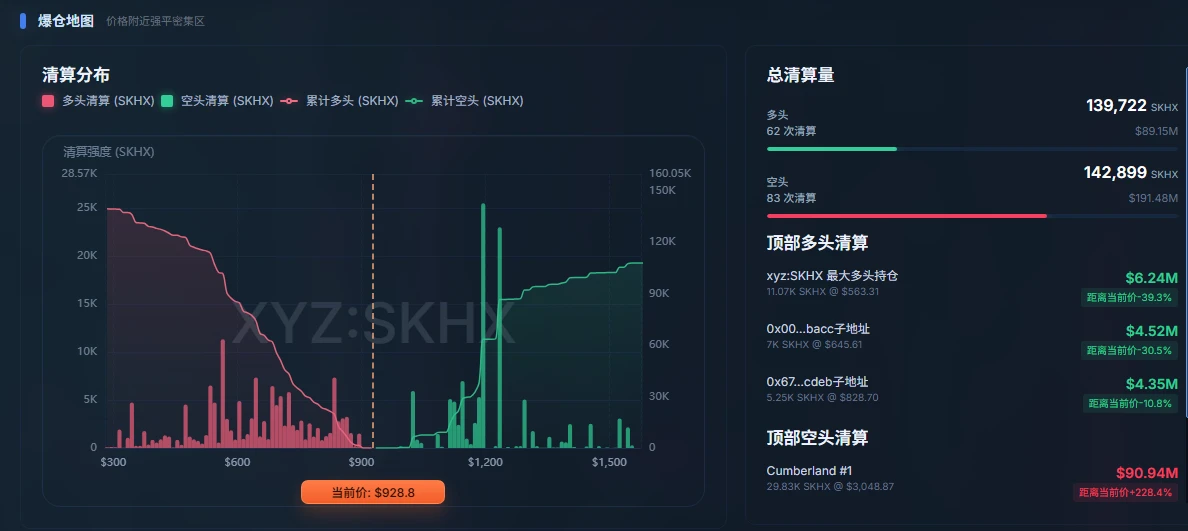The width and height of the screenshot is (1188, 531).
Task: Click the $90.94M short liquidation amount
Action: point(1147,473)
